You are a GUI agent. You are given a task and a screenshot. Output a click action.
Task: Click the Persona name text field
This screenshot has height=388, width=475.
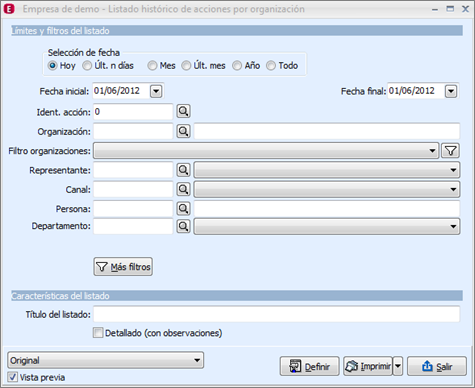pyautogui.click(x=327, y=209)
